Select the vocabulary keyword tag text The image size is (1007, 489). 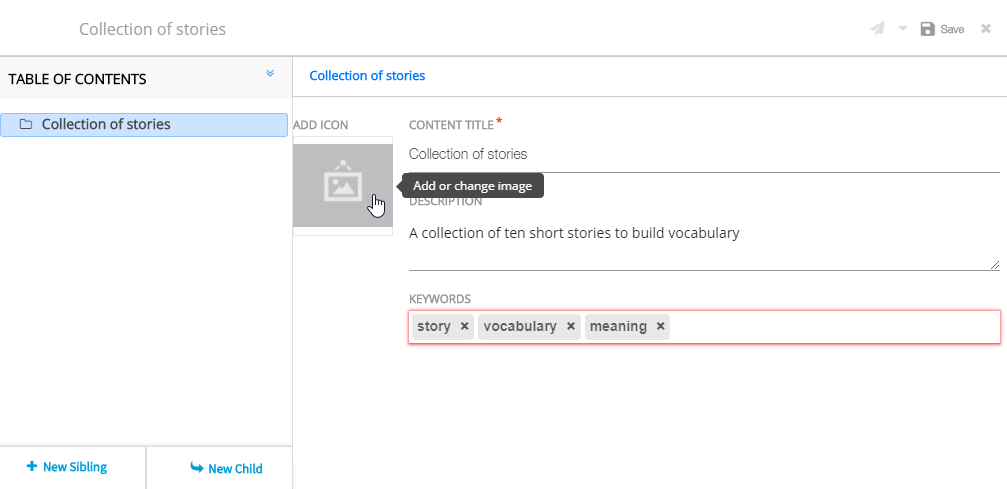519,327
